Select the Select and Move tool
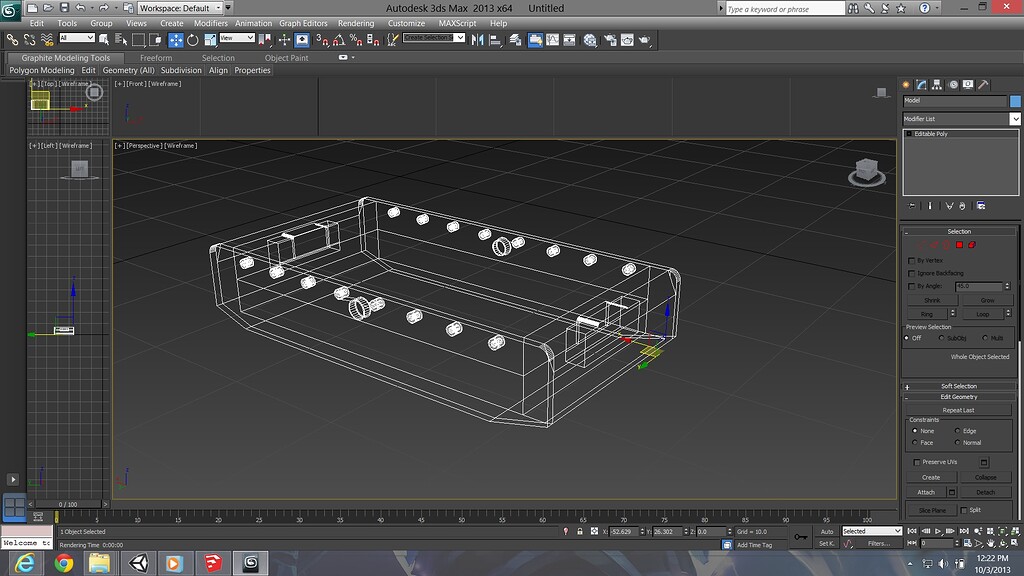1024x576 pixels. click(x=176, y=39)
